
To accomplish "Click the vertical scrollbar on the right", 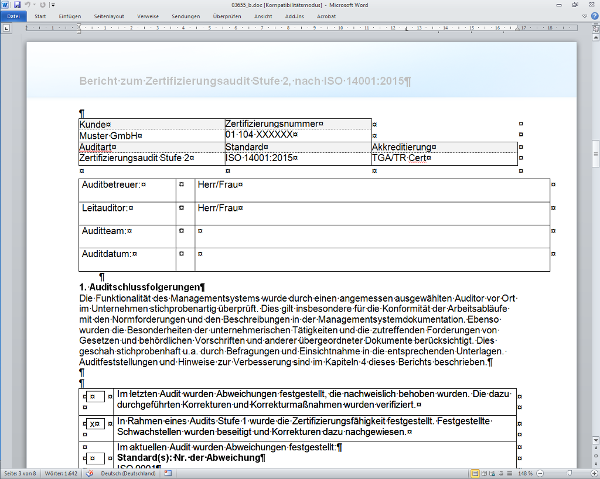I will (593, 250).
